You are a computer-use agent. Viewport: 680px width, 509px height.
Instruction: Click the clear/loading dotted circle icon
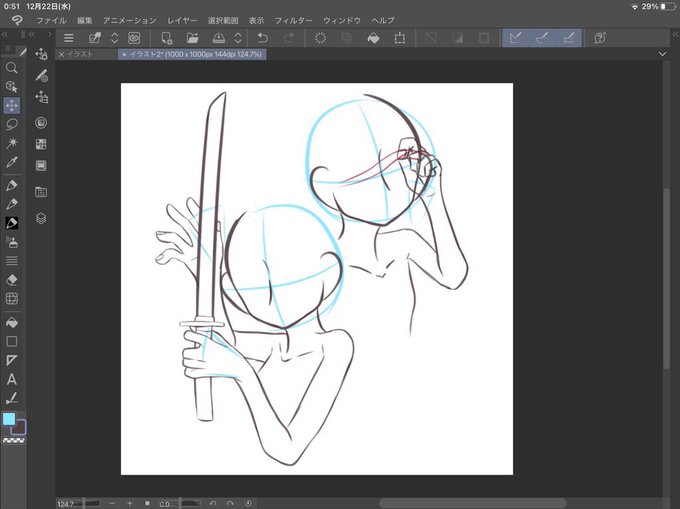pyautogui.click(x=320, y=38)
